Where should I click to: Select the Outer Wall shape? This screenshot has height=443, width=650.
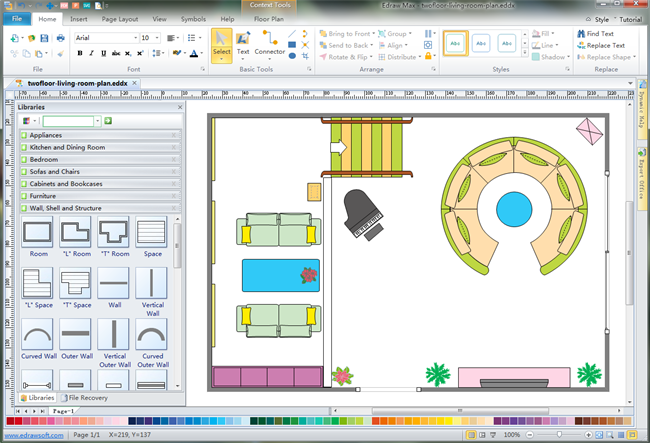pyautogui.click(x=75, y=336)
